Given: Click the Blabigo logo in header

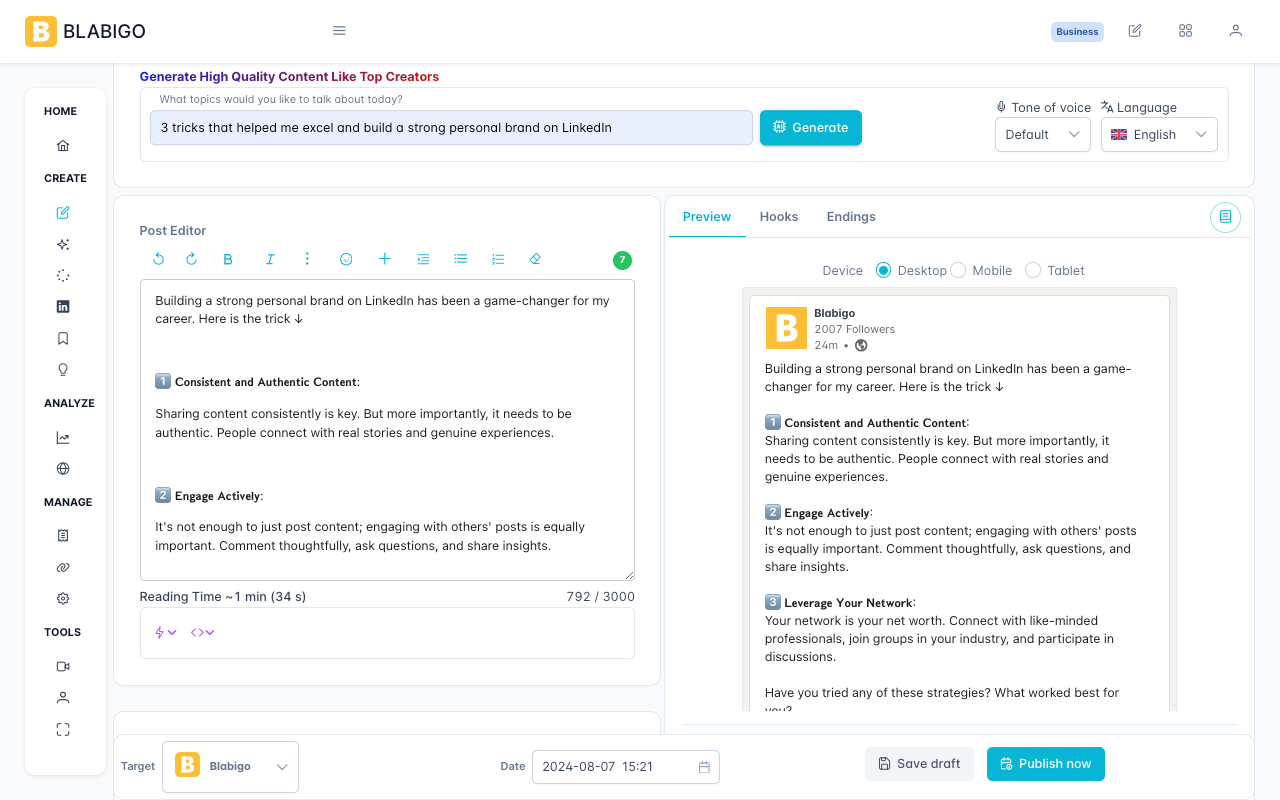Looking at the screenshot, I should [x=86, y=31].
